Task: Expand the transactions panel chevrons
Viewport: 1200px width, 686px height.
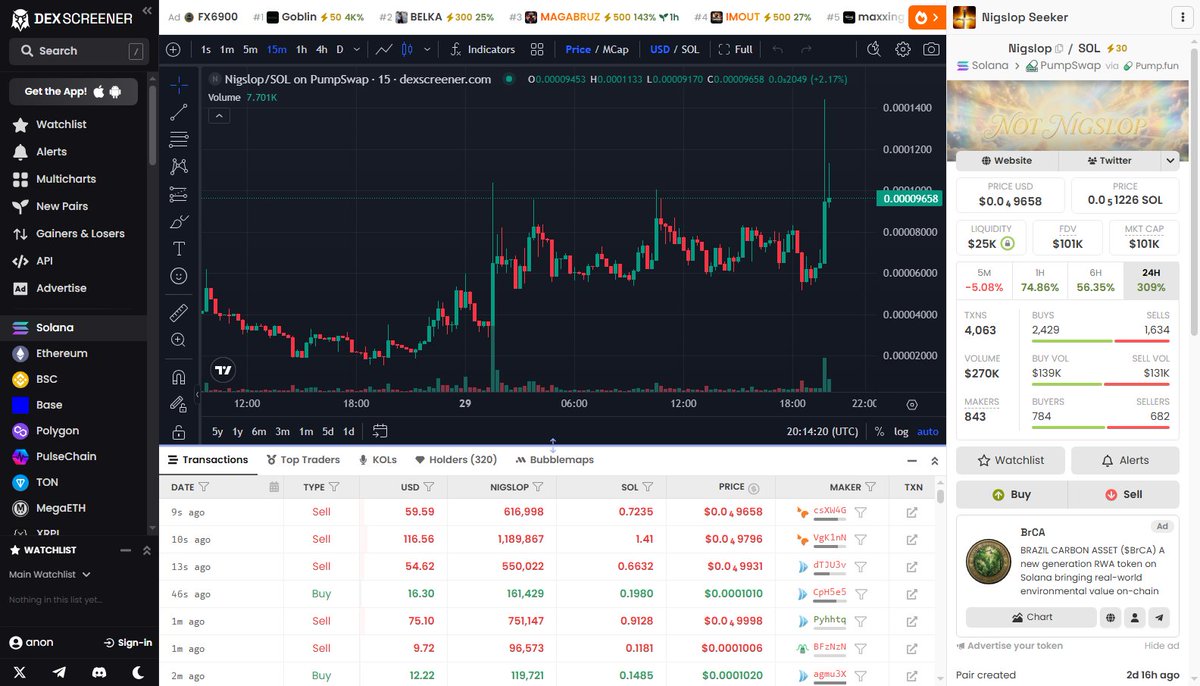Action: 935,460
